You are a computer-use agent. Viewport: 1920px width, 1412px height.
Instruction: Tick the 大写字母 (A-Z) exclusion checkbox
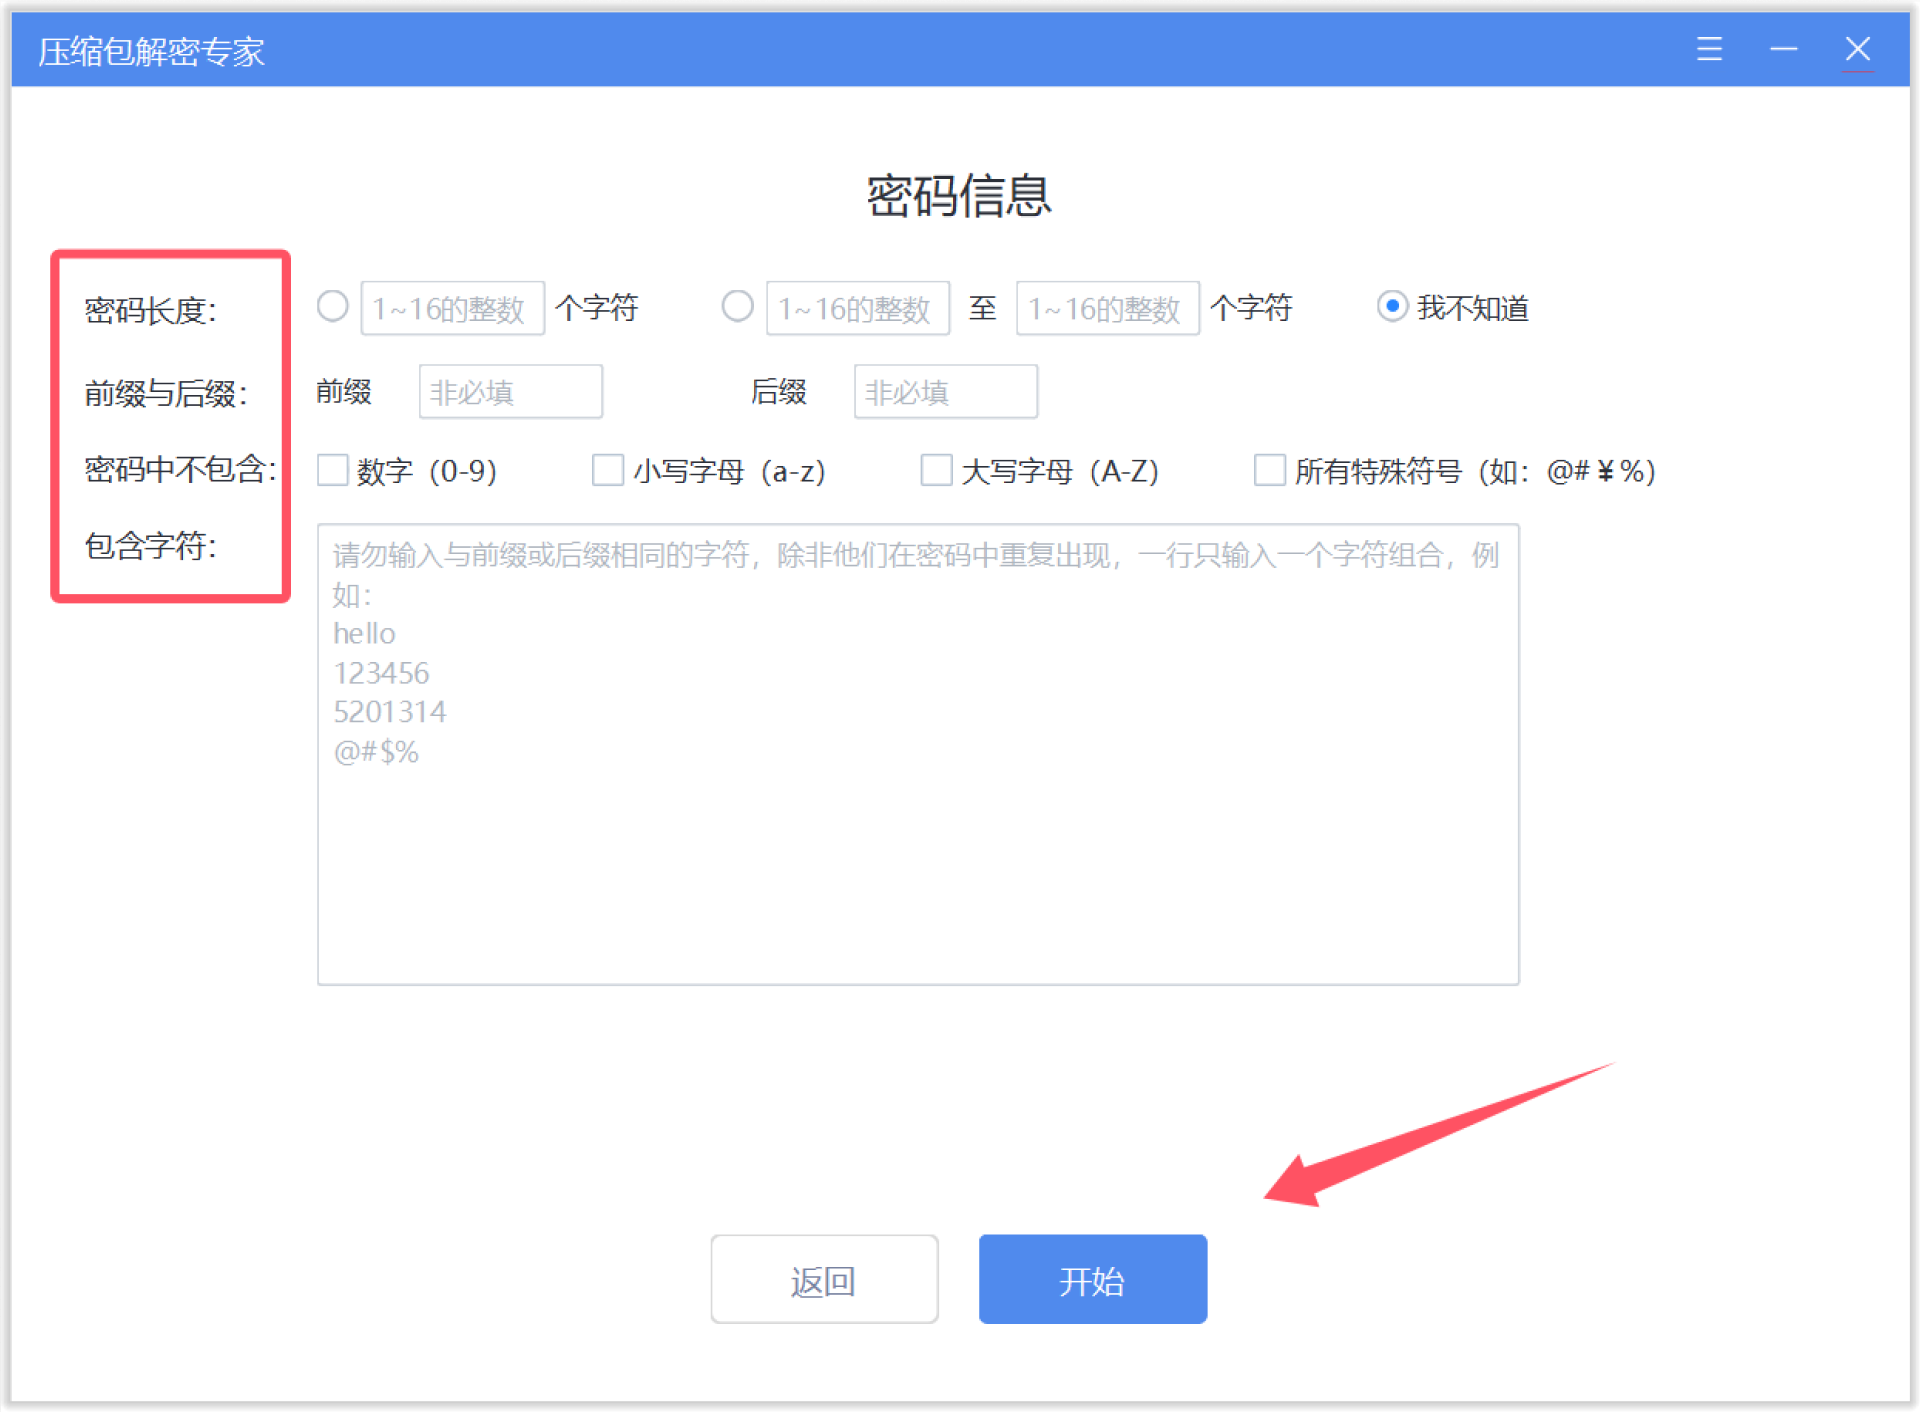pos(936,470)
